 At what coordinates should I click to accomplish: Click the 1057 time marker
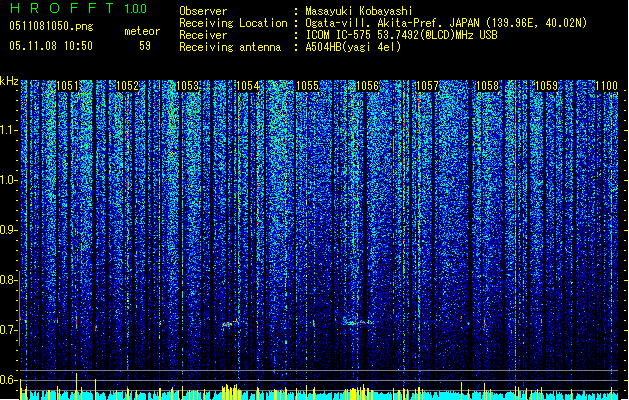[427, 86]
